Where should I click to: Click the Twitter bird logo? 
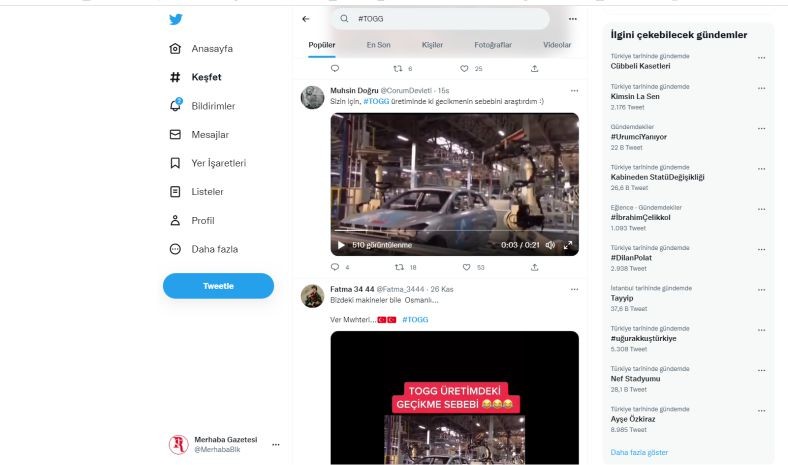pyautogui.click(x=175, y=20)
